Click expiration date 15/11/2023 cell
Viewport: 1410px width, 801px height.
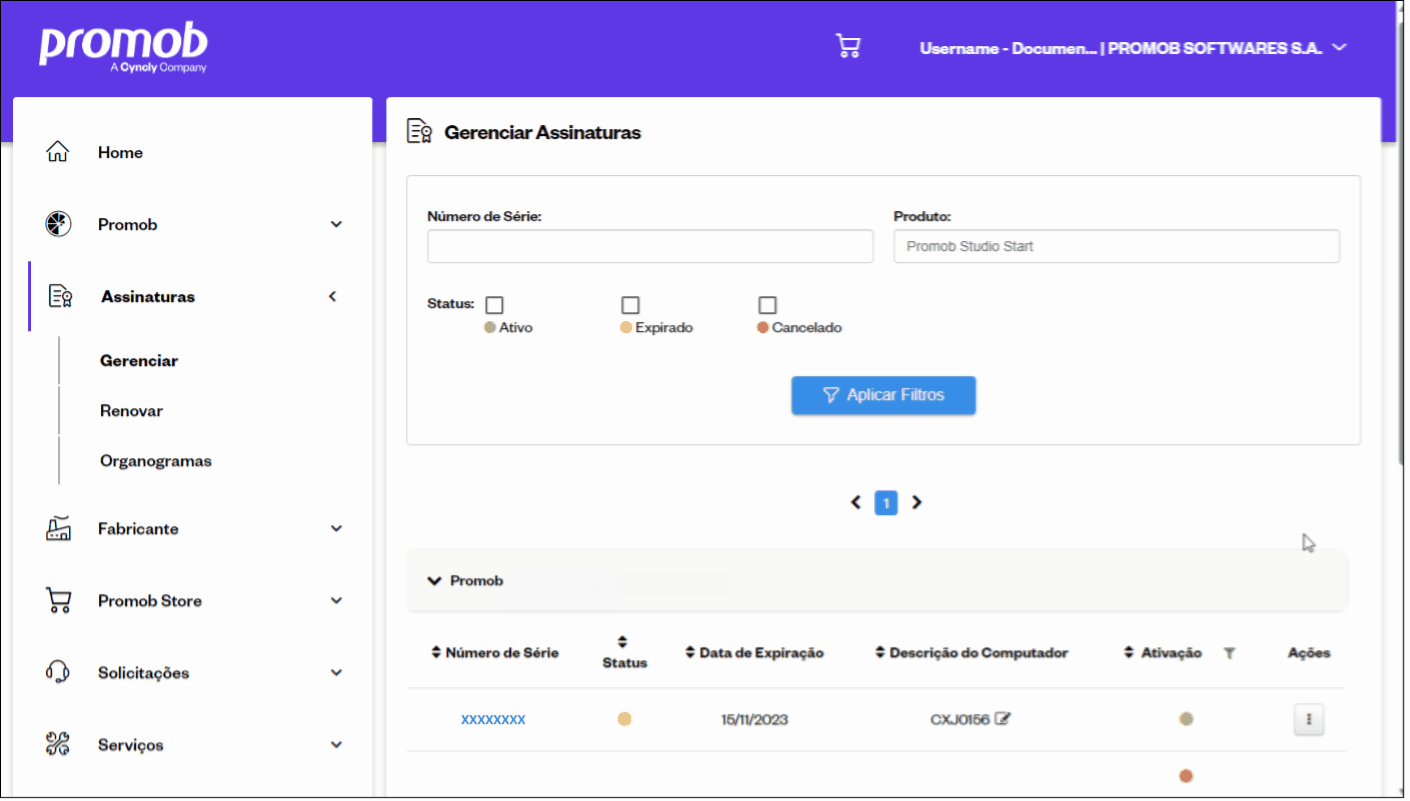(x=754, y=719)
